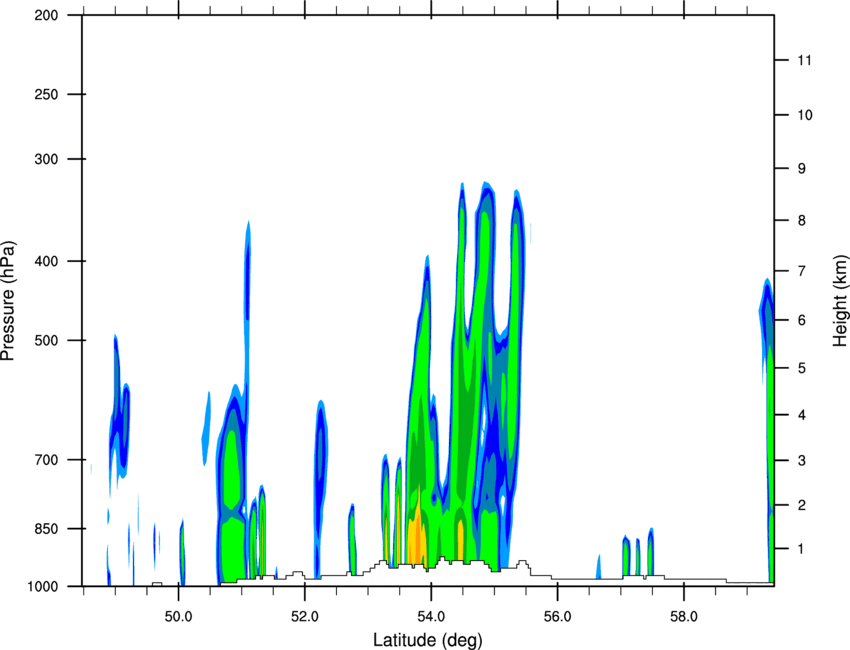The height and width of the screenshot is (650, 850).
Task: Pick the 10 km height label
Action: pyautogui.click(x=805, y=115)
